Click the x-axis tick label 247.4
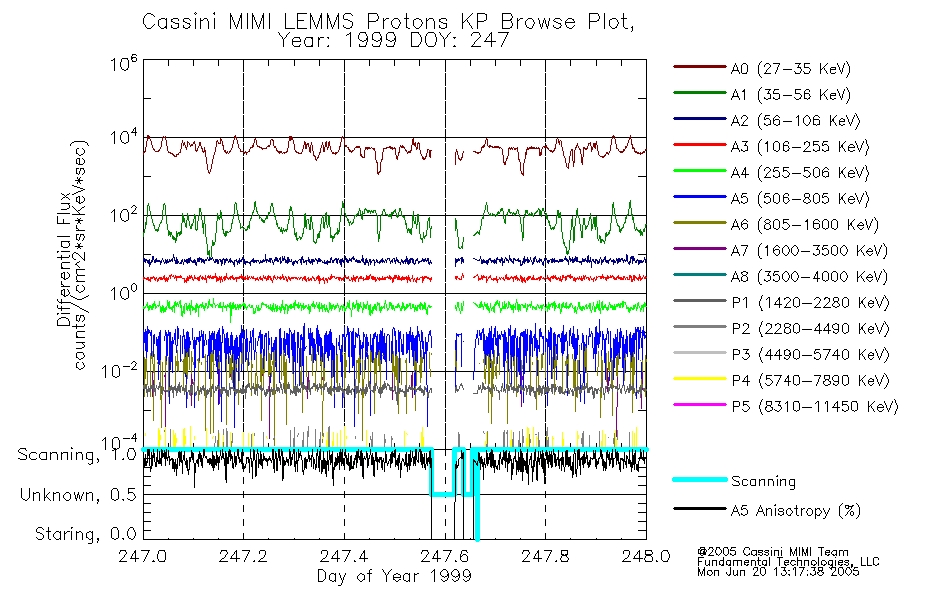 [x=344, y=556]
